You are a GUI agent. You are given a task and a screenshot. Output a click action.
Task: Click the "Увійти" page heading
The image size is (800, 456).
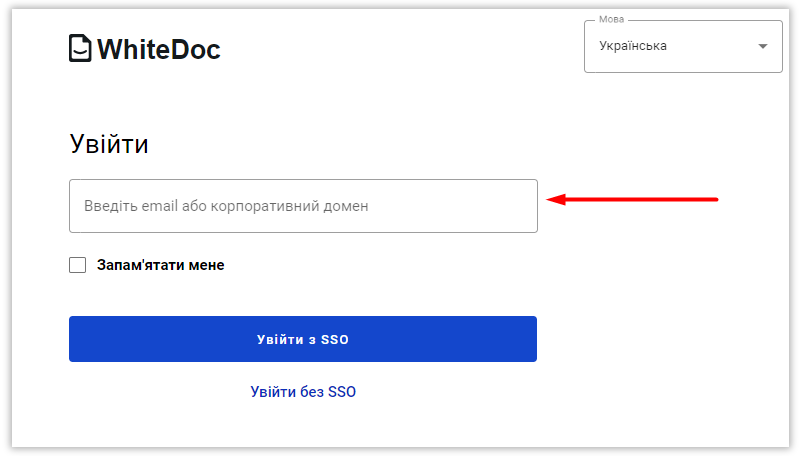click(109, 144)
